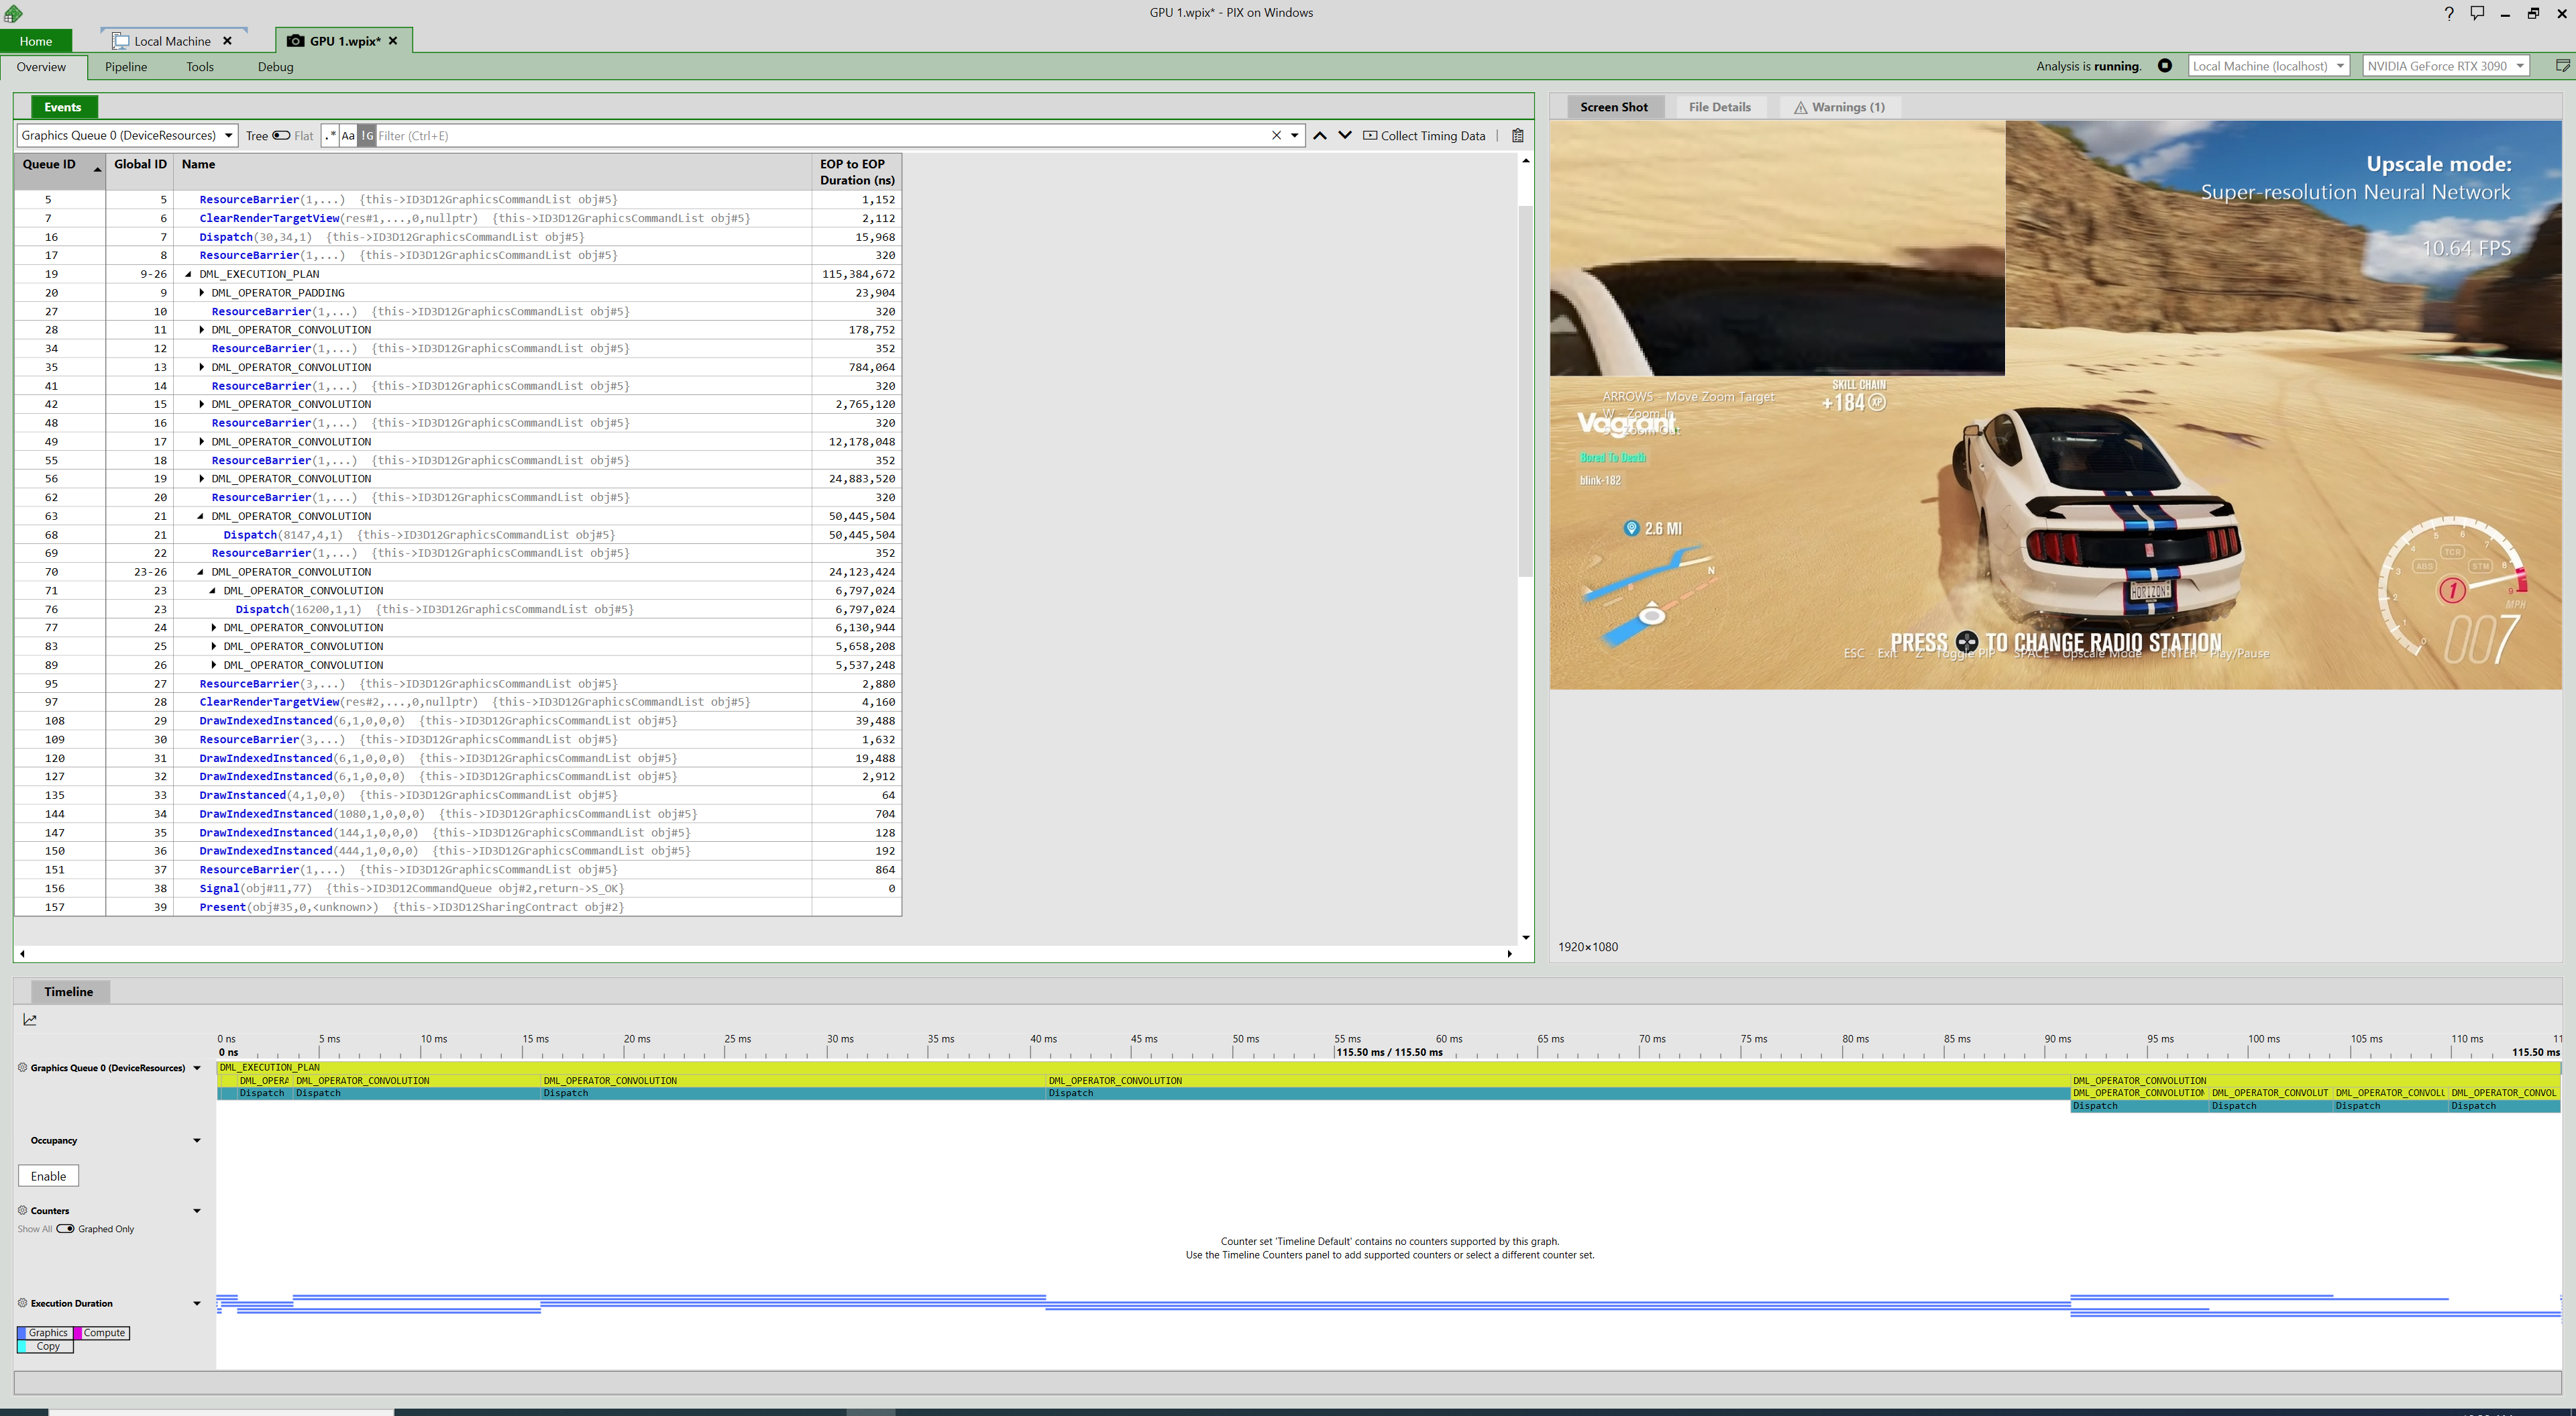
Task: Click the Screenshot tab in analysis panel
Action: click(1611, 107)
